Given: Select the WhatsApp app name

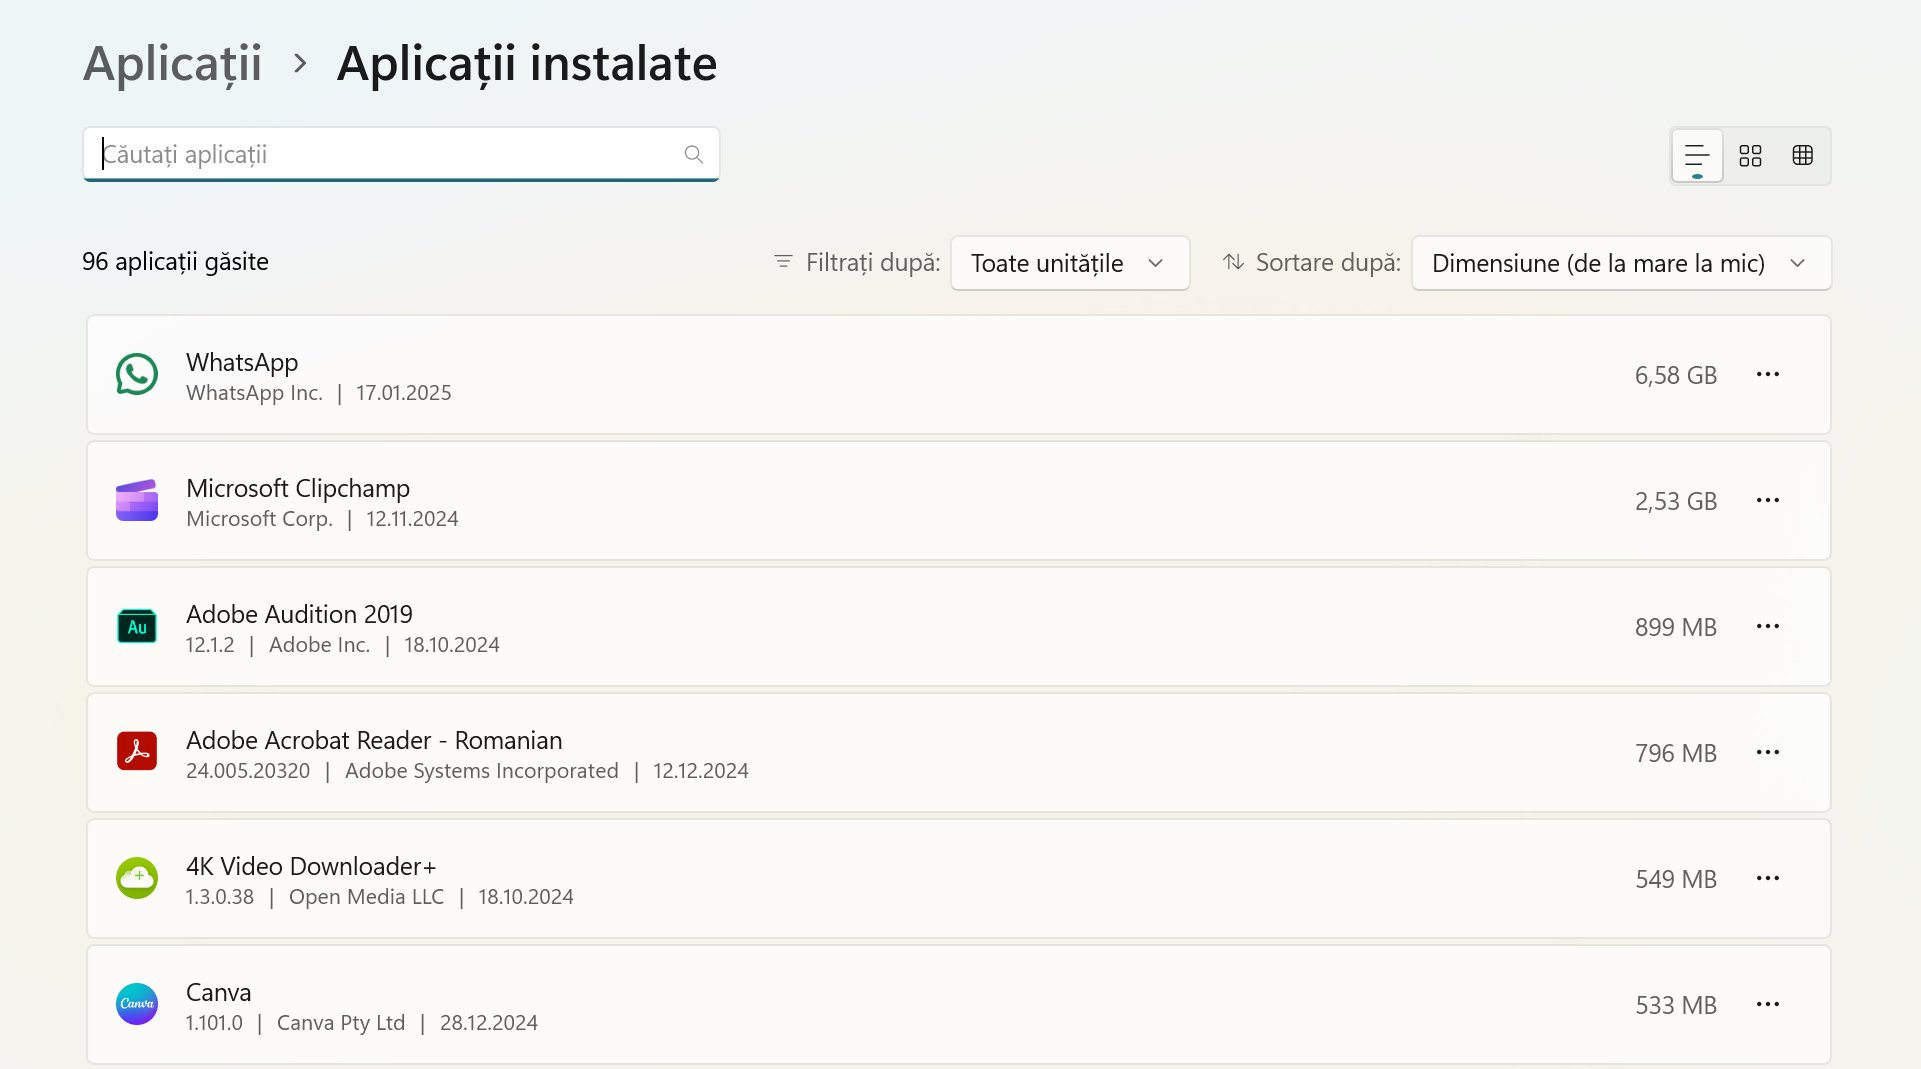Looking at the screenshot, I should tap(242, 362).
